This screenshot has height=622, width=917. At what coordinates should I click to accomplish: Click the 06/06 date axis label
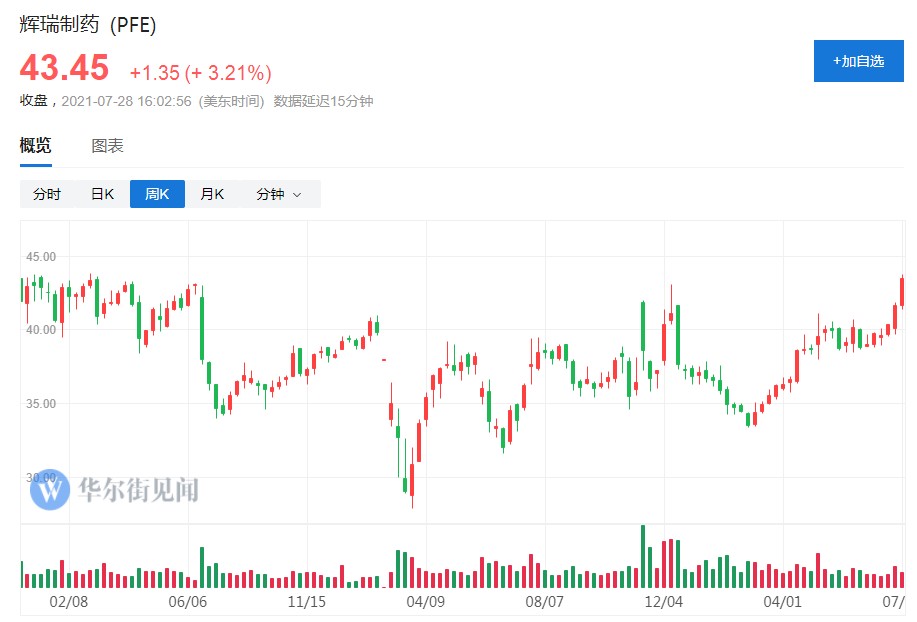pos(187,602)
